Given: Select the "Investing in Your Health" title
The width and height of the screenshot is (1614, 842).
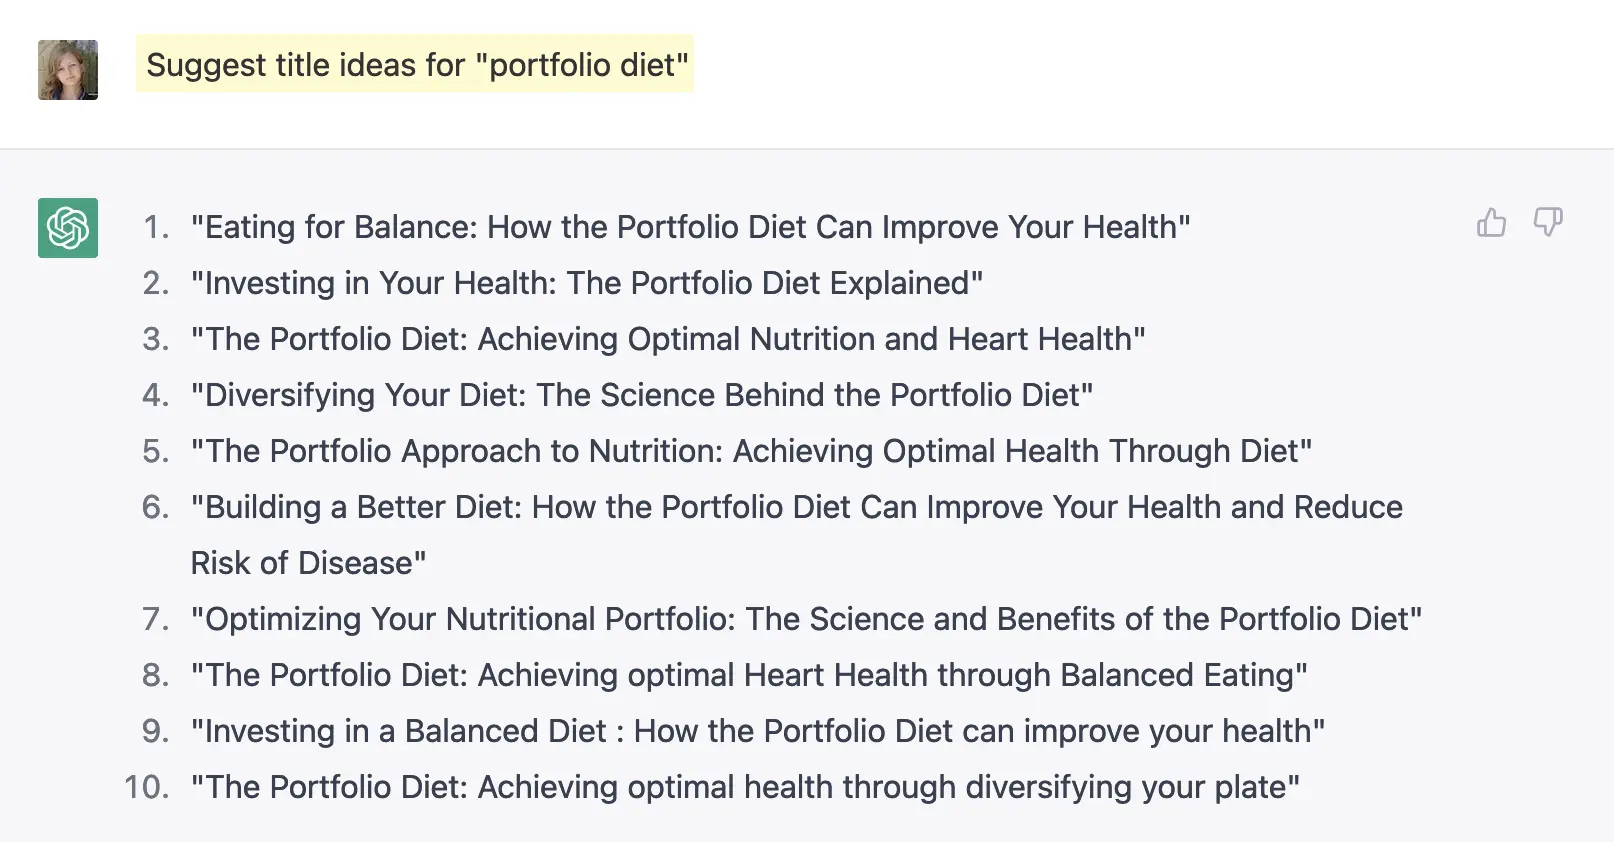Looking at the screenshot, I should pyautogui.click(x=587, y=283).
